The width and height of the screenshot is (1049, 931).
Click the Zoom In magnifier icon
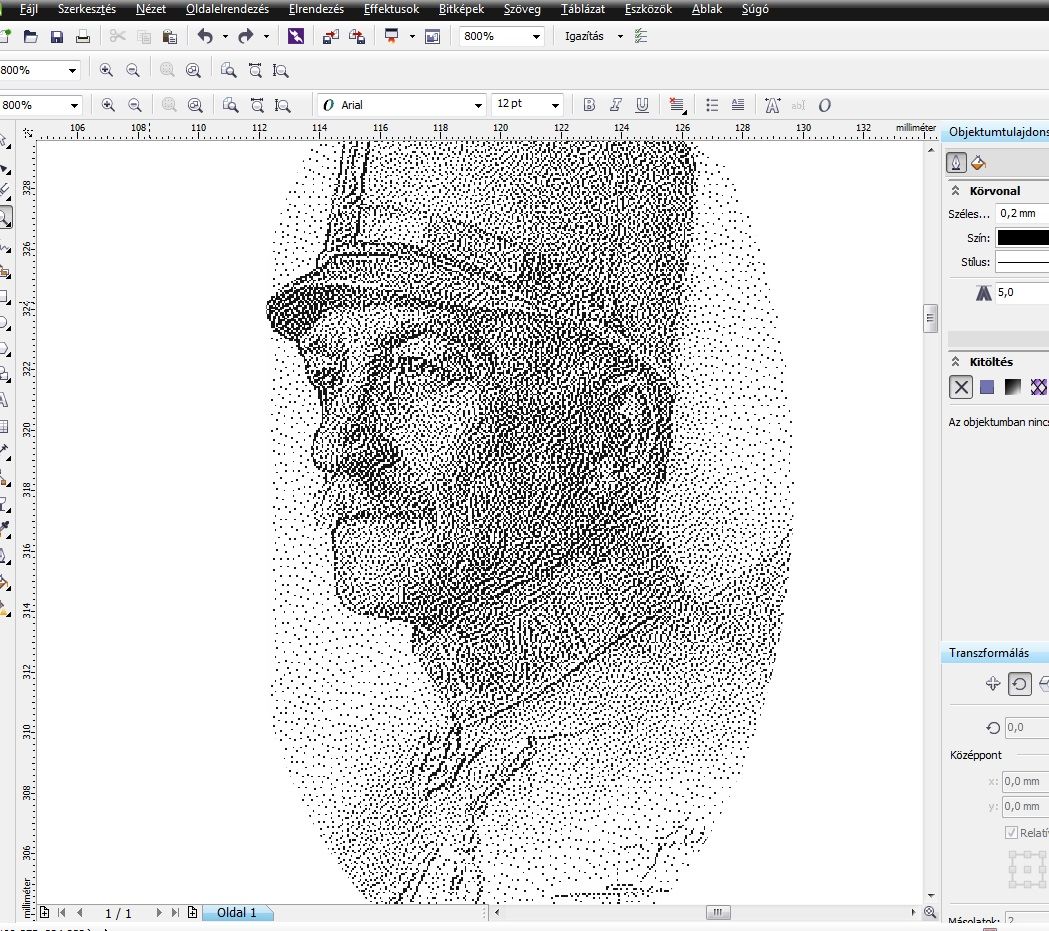[107, 71]
